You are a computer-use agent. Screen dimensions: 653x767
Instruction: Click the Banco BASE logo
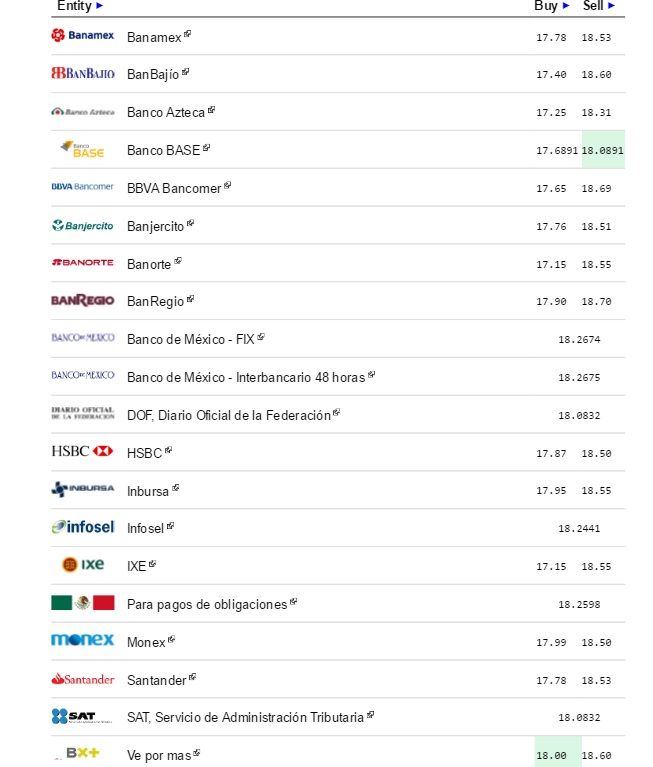(x=82, y=149)
